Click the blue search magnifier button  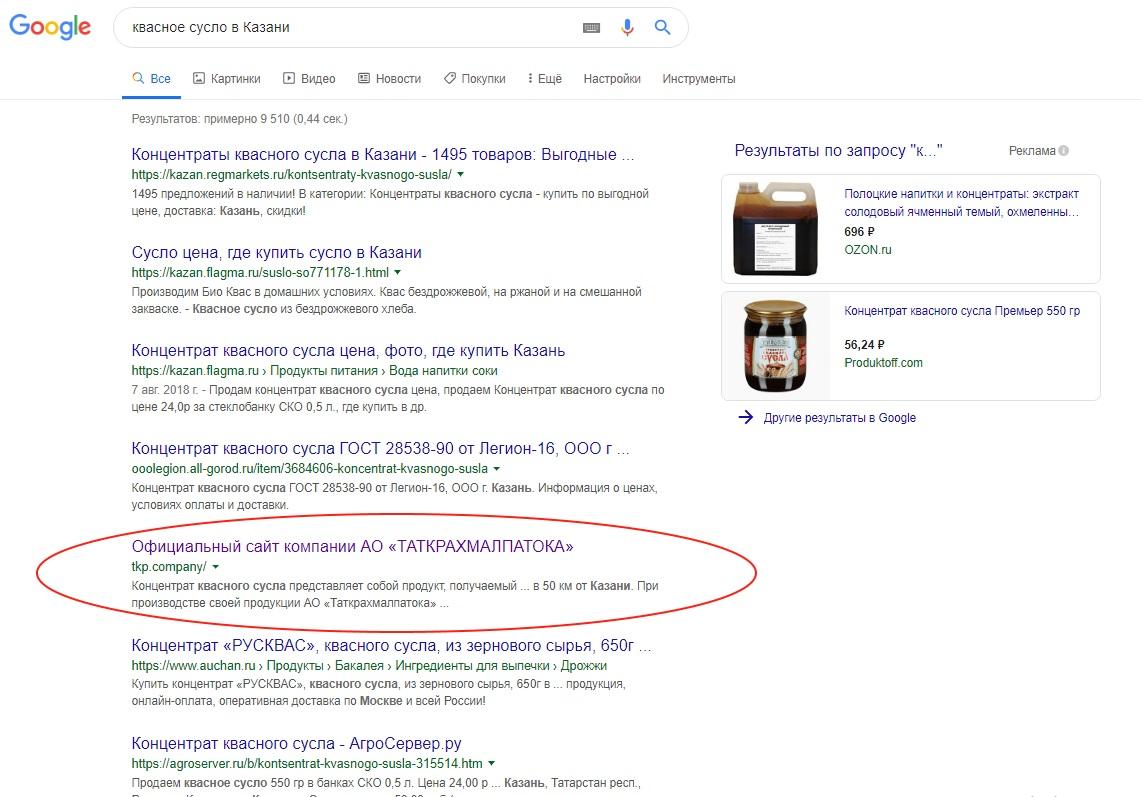click(662, 28)
